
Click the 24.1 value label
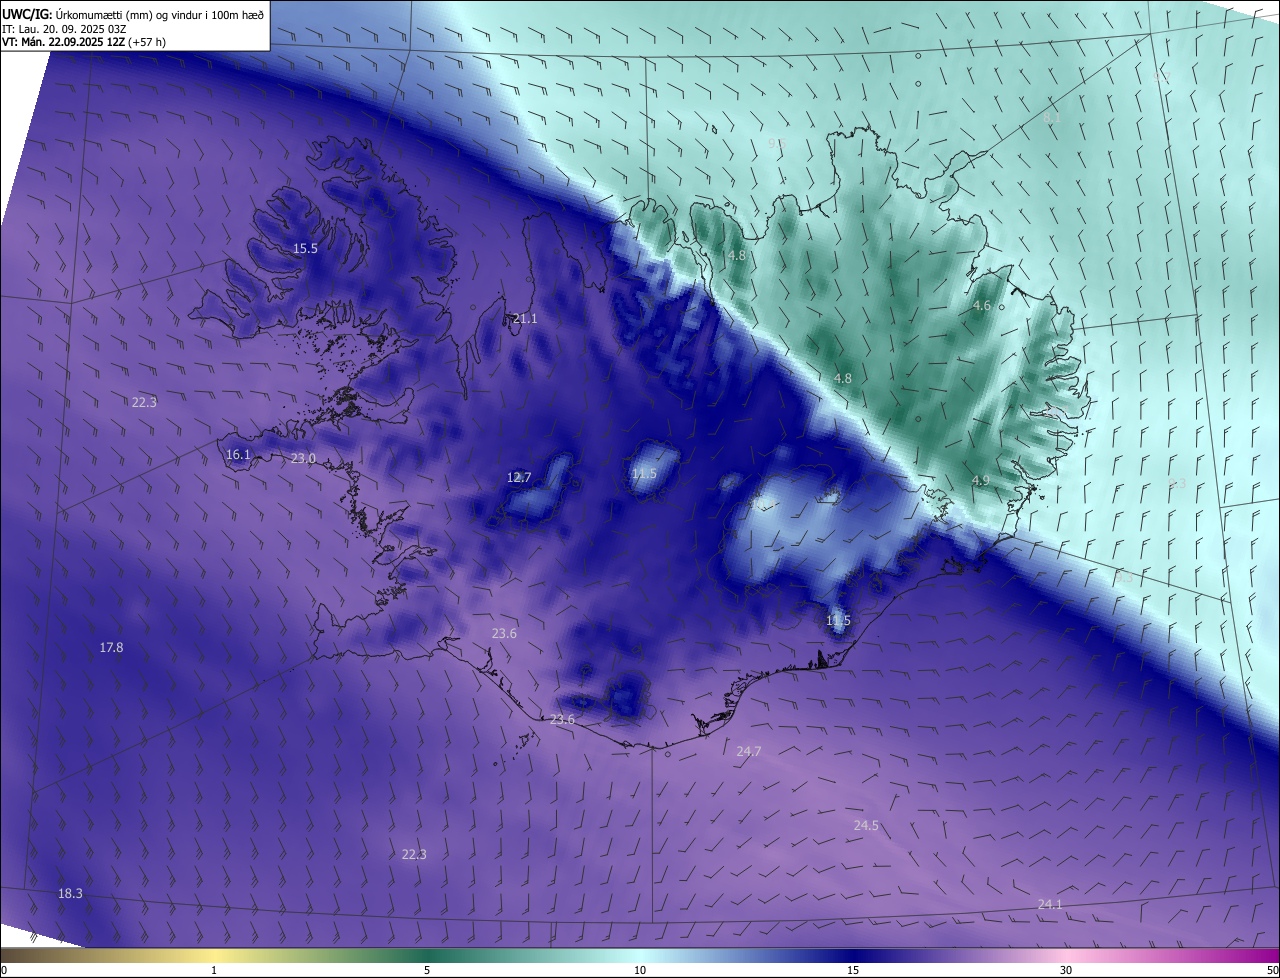1050,904
